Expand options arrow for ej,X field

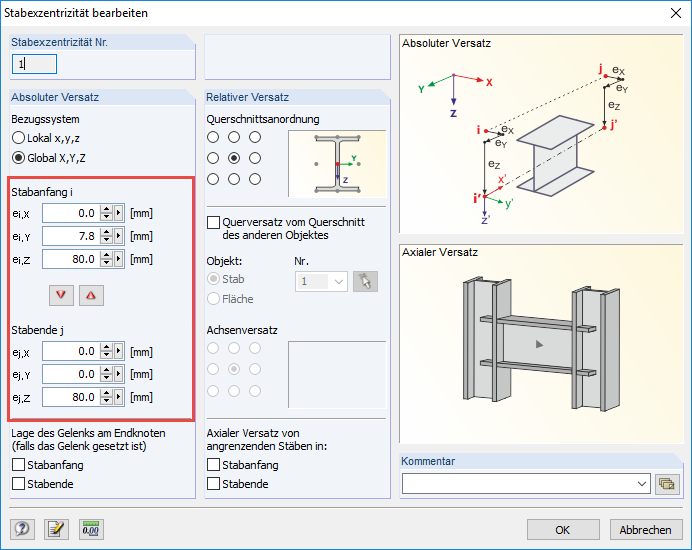tap(118, 351)
